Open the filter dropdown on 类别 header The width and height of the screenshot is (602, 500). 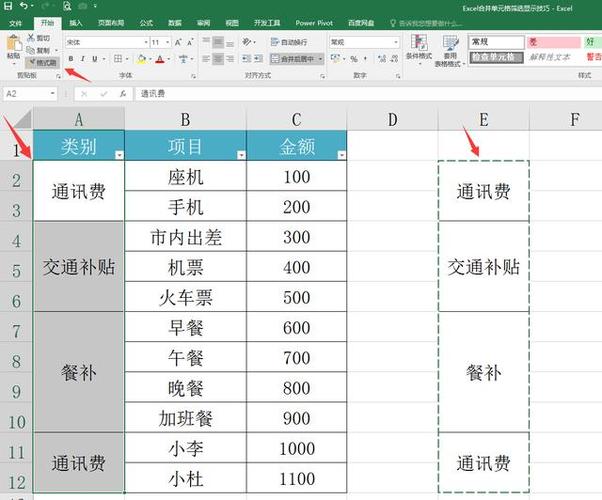(x=119, y=155)
